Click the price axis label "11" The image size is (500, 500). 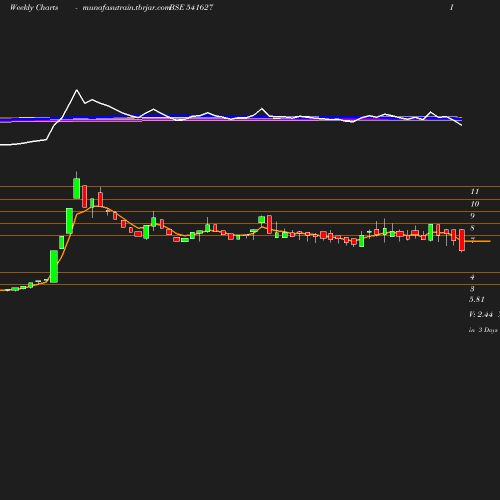[475, 191]
